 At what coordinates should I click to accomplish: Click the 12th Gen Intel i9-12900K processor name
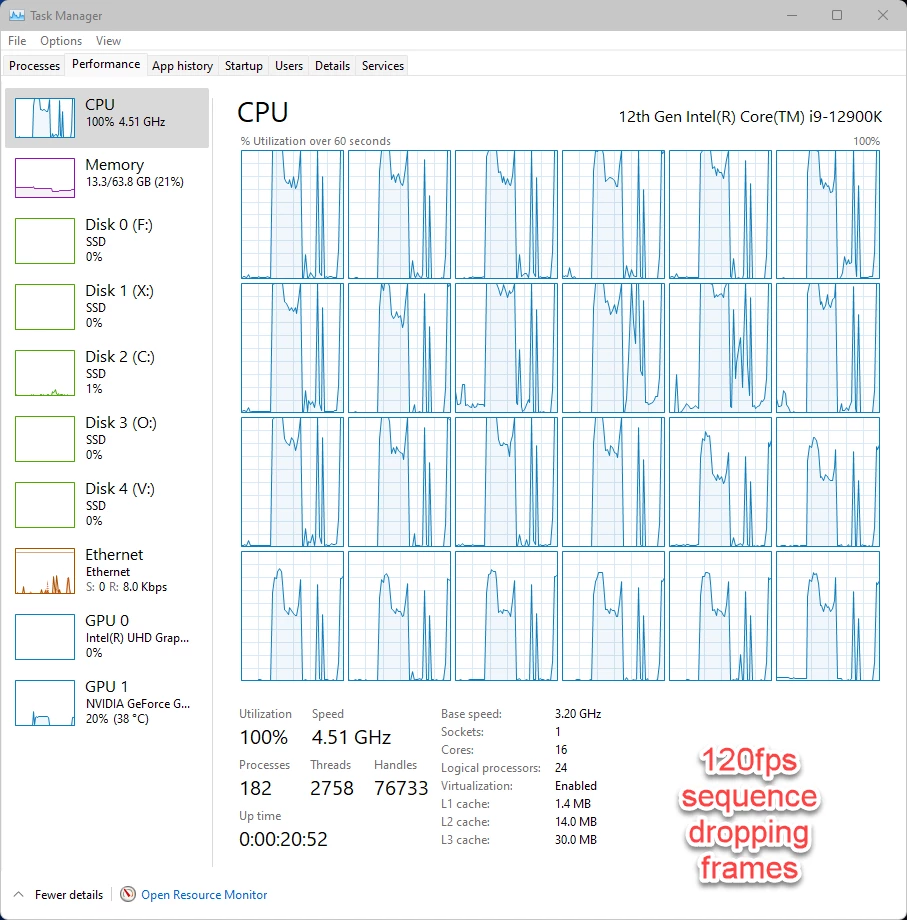[750, 117]
